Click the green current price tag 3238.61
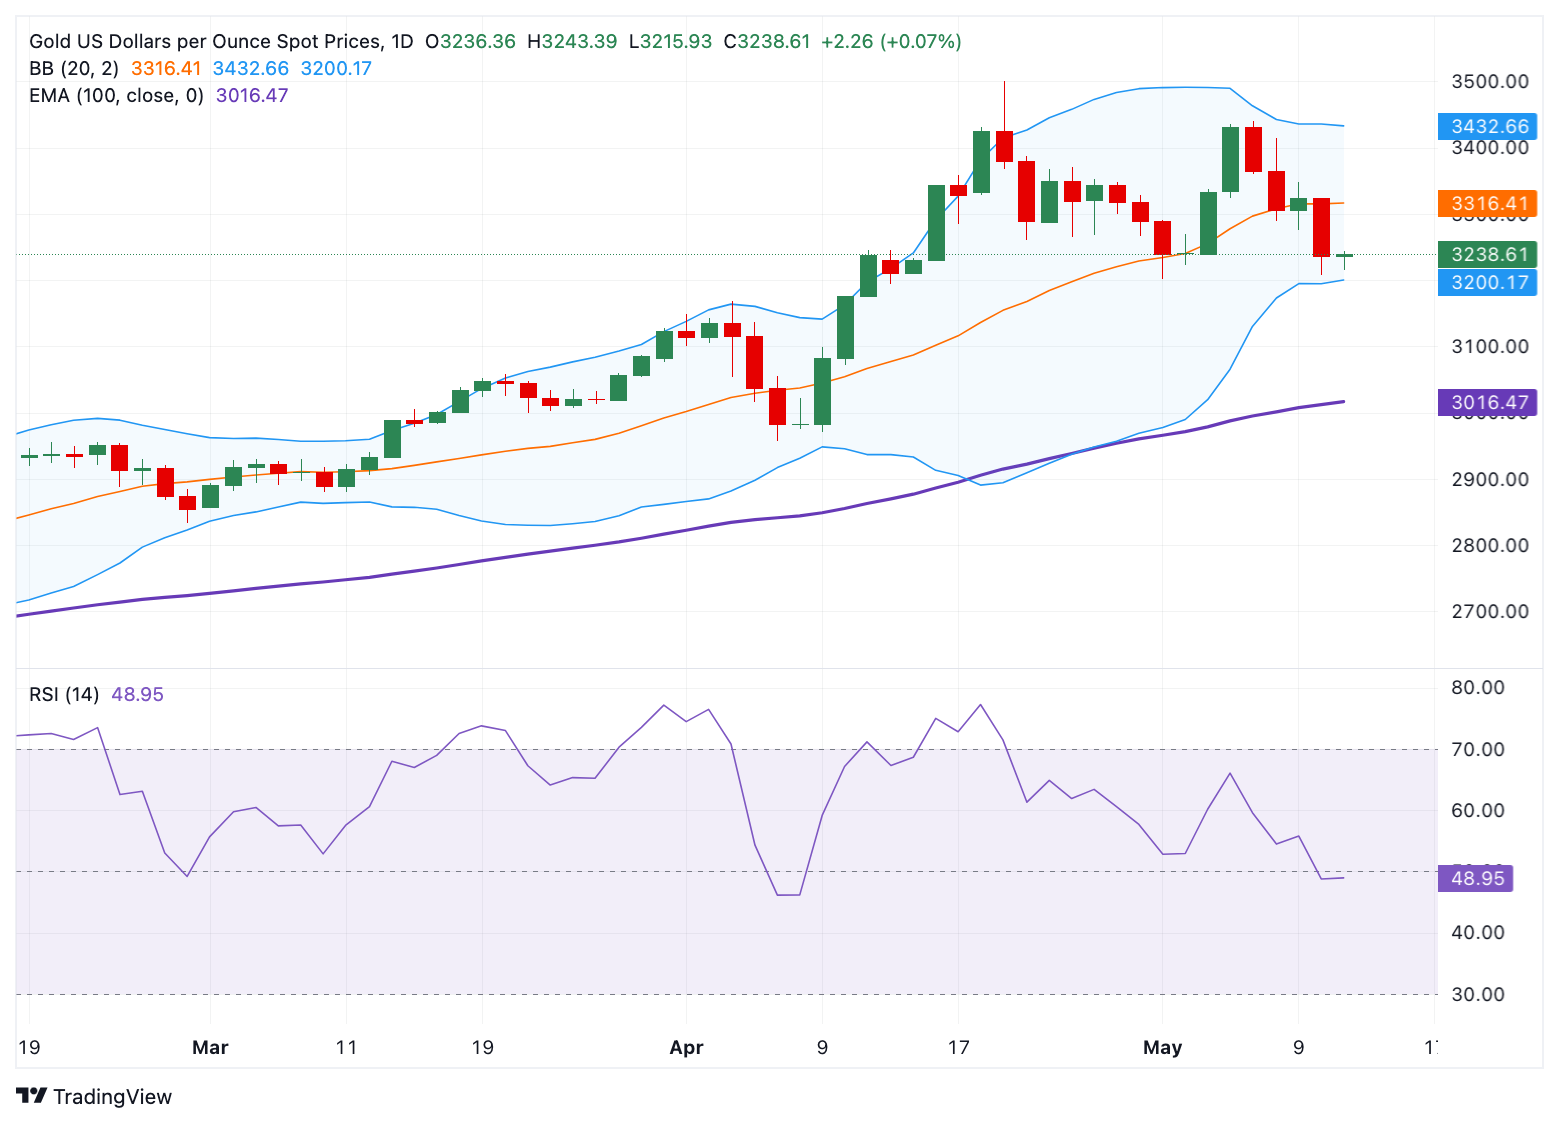1559x1124 pixels. 1487,254
